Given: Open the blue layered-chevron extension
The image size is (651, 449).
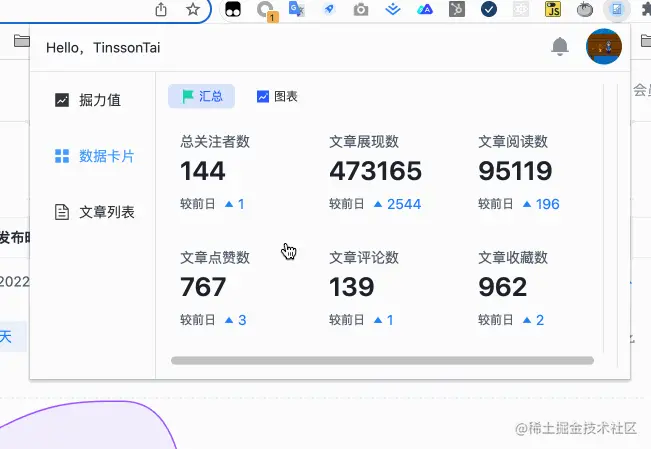Looking at the screenshot, I should click(393, 9).
